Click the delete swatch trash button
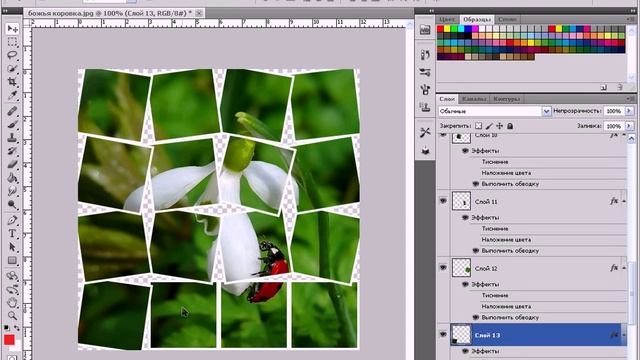 [x=620, y=87]
